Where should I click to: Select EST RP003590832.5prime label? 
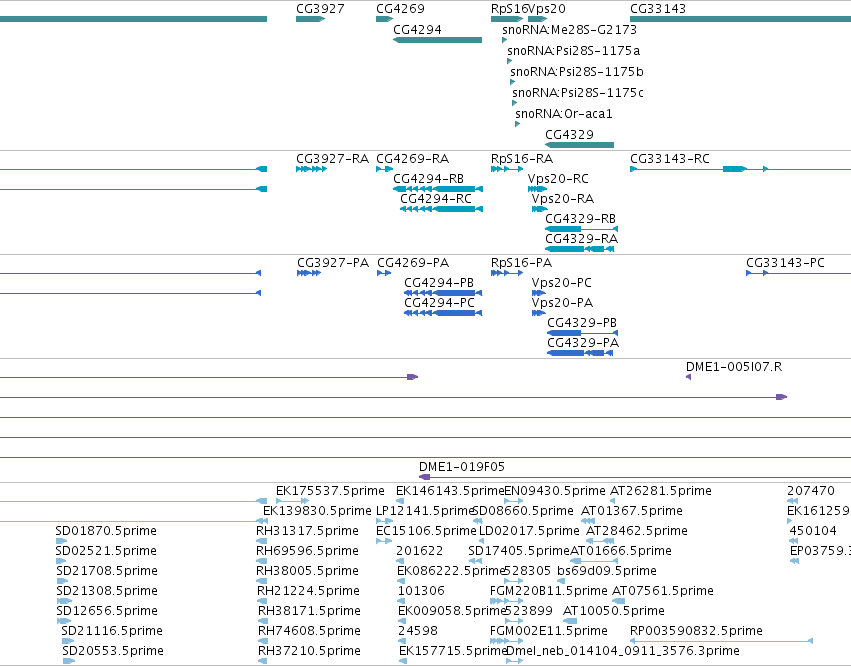point(696,631)
